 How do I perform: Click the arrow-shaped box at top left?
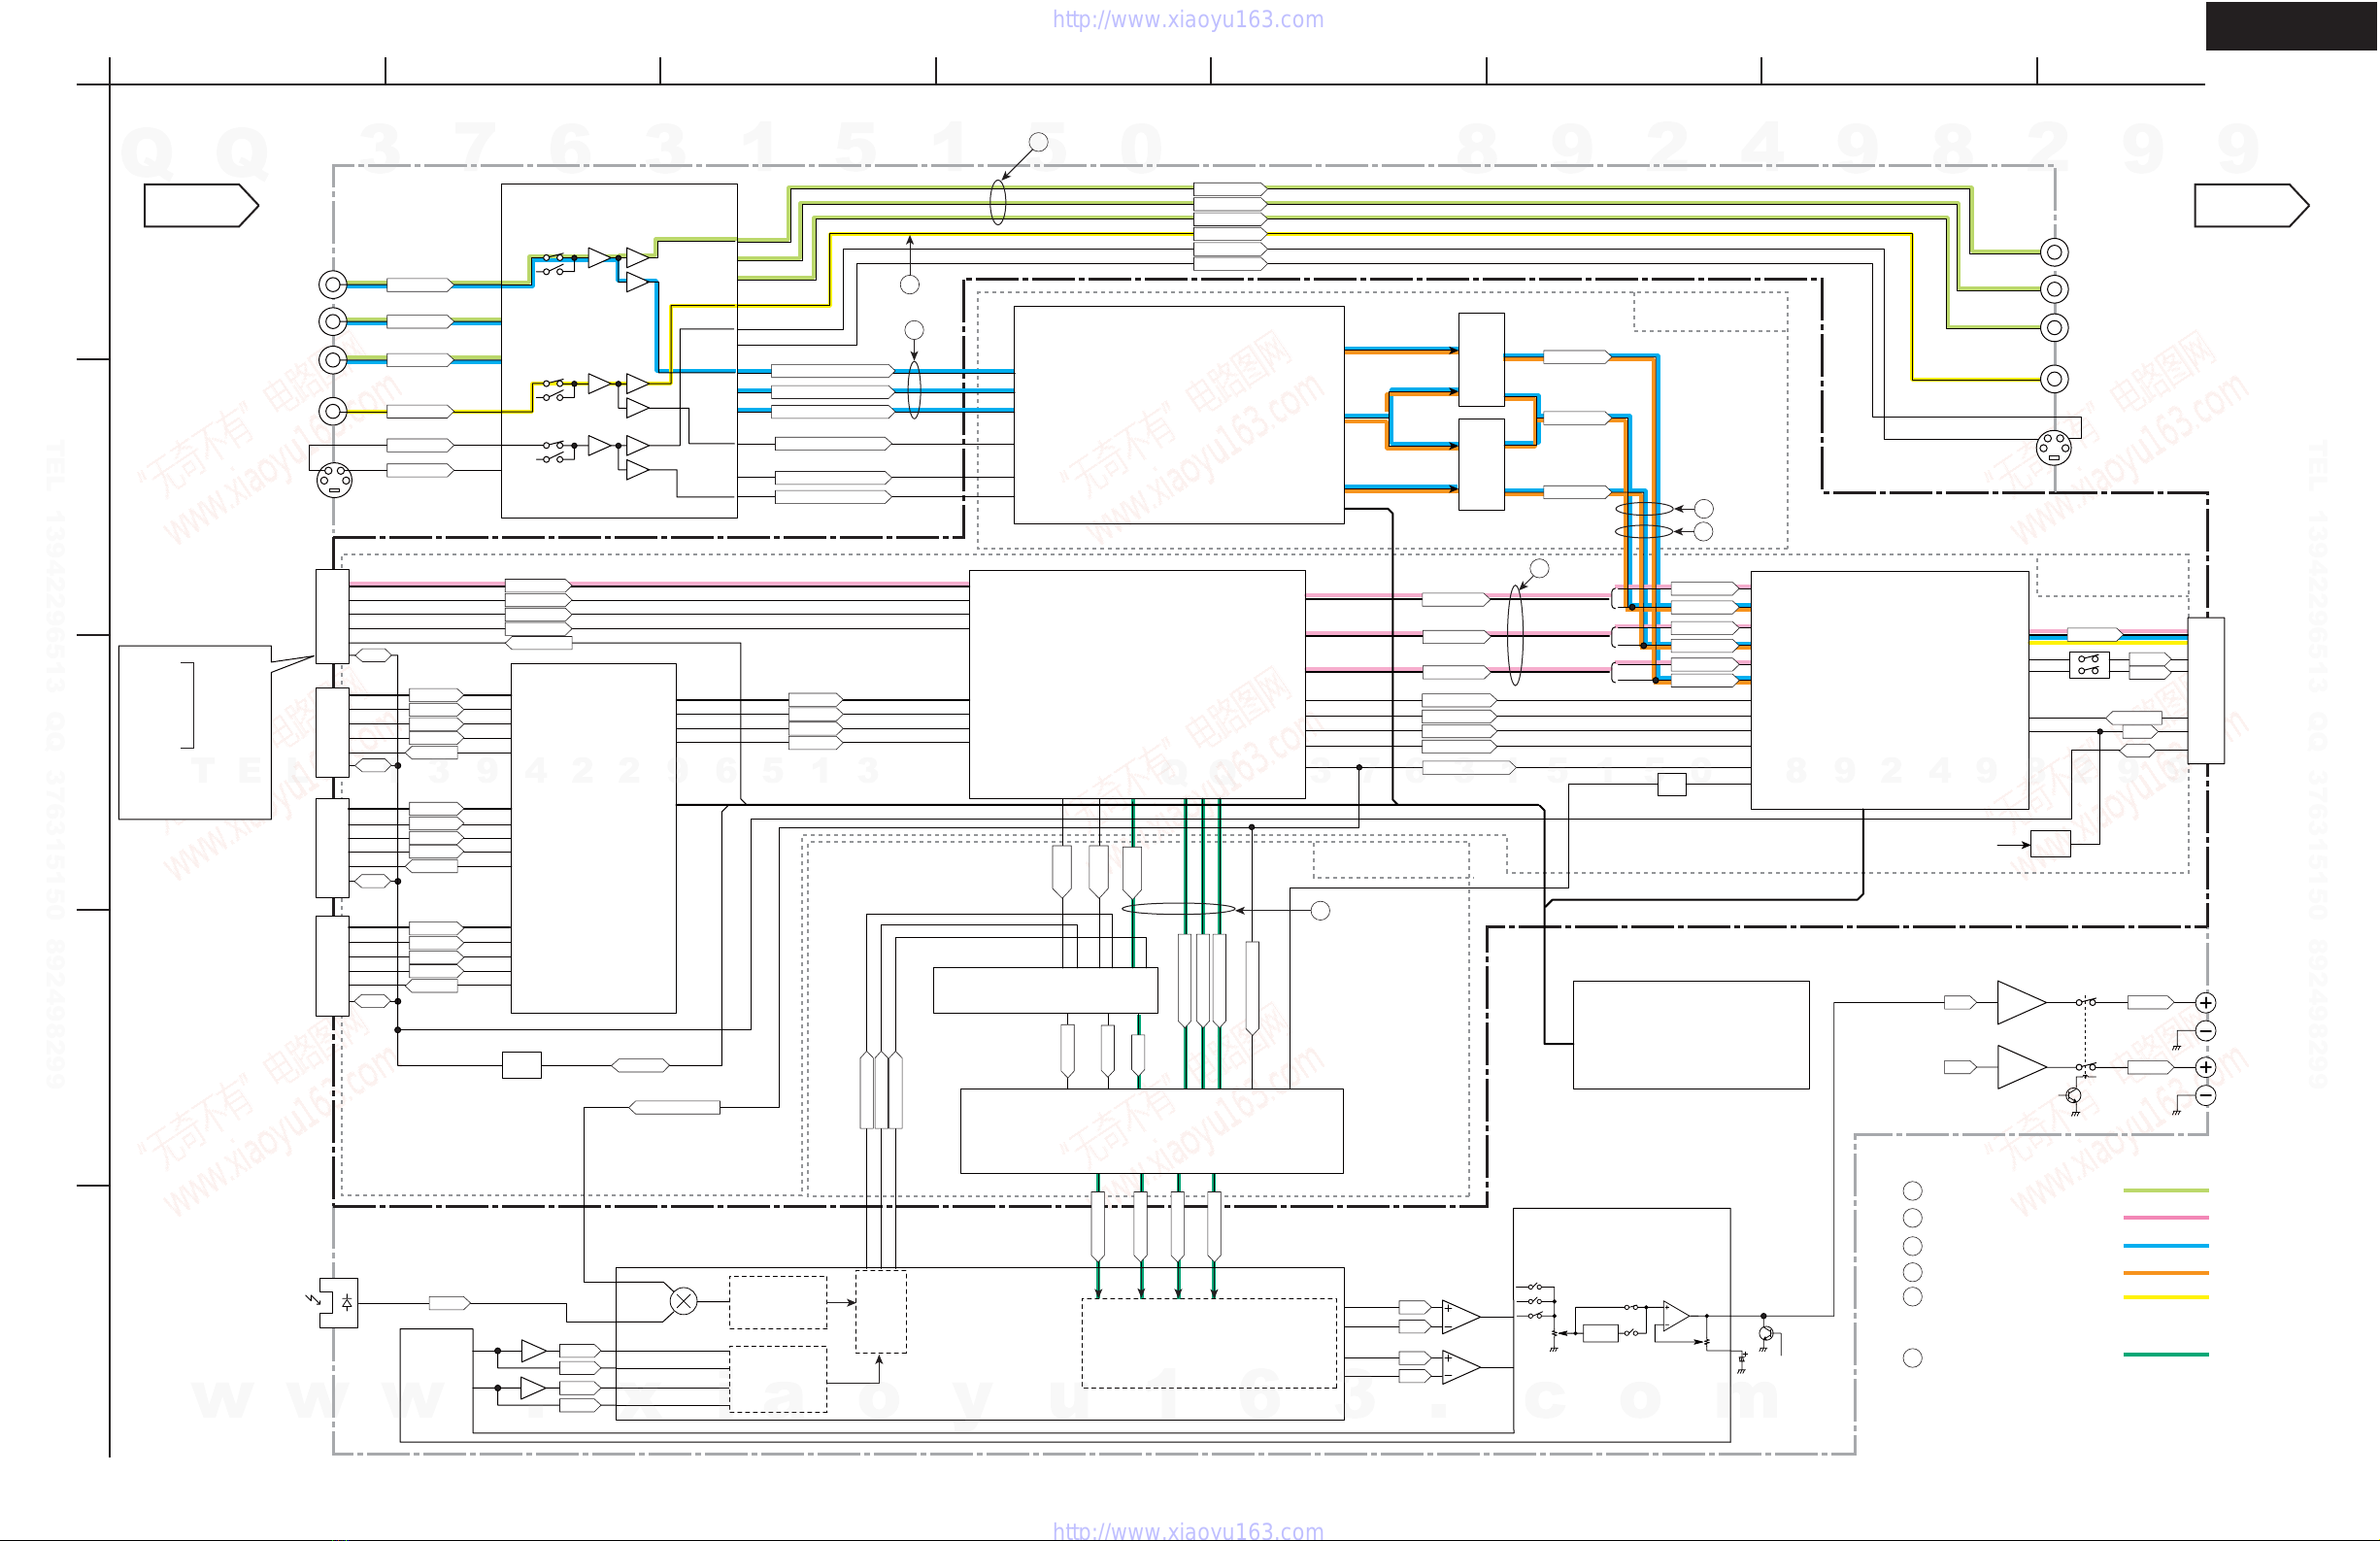pos(200,206)
